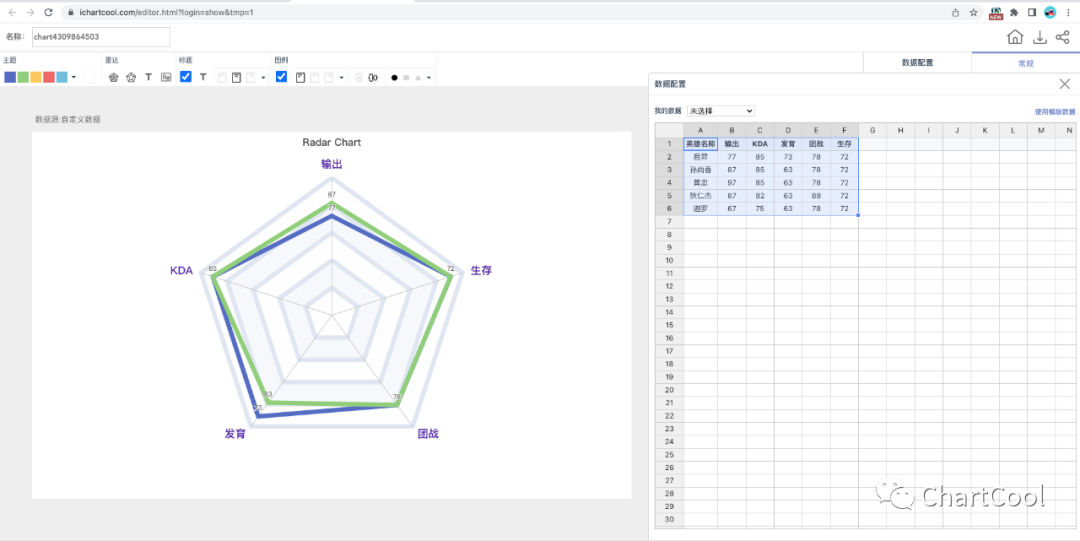Screen dimensions: 1080x541
Task: Select the third faded legend position icon
Action: coord(329,77)
